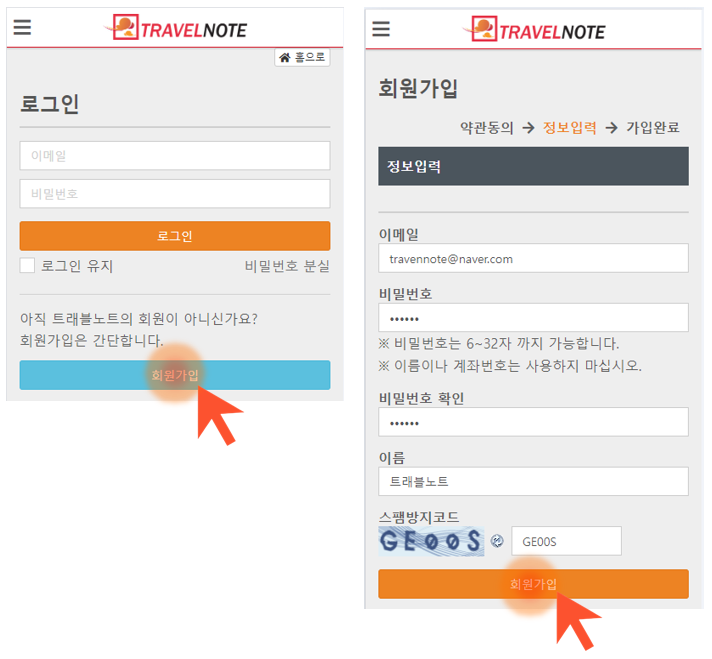Click the 로그인 유지 label text
The height and width of the screenshot is (659, 712).
pyautogui.click(x=77, y=266)
